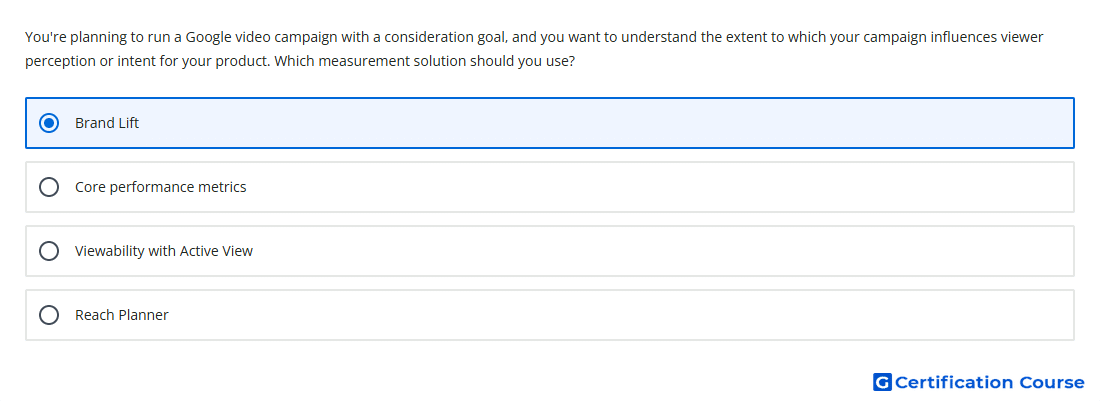Select the Brand Lift radio button
The image size is (1100, 401).
pyautogui.click(x=49, y=123)
